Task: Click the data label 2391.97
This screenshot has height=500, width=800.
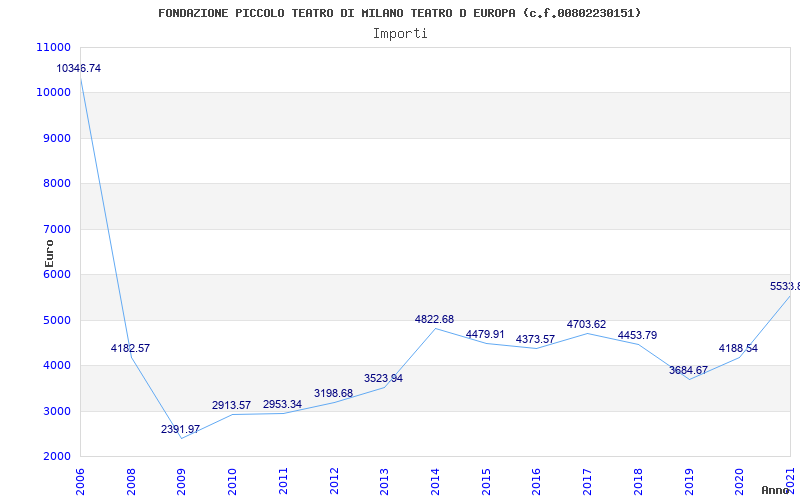Action: (x=181, y=430)
